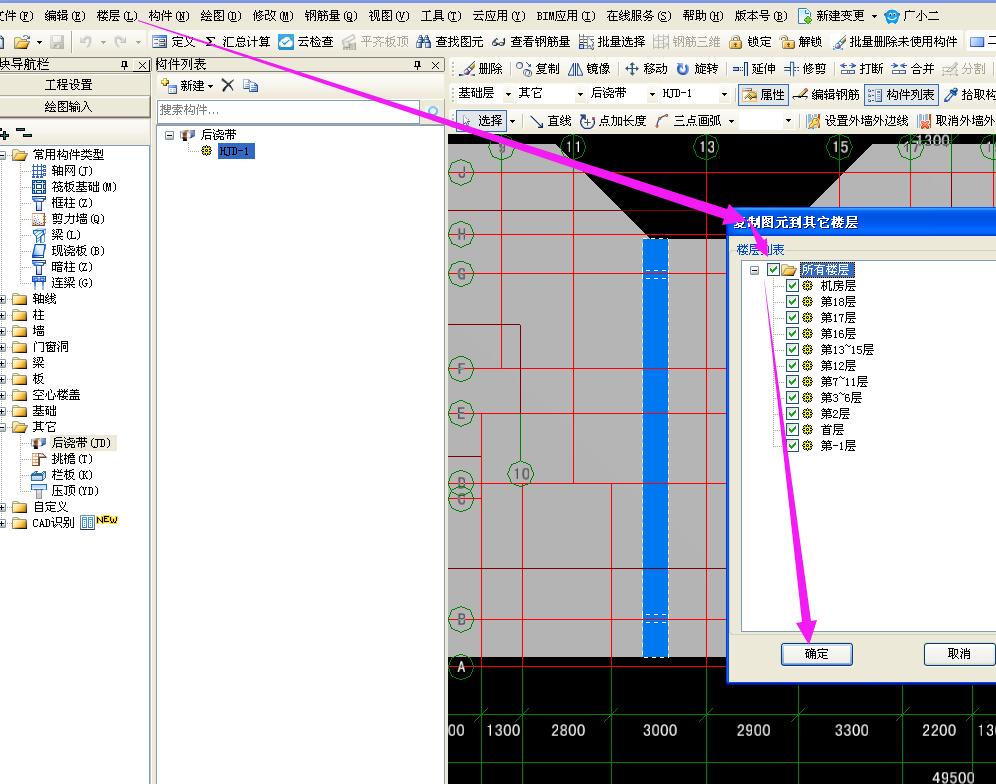
Task: Uncheck the 第13~15层 checkbox
Action: tap(792, 349)
